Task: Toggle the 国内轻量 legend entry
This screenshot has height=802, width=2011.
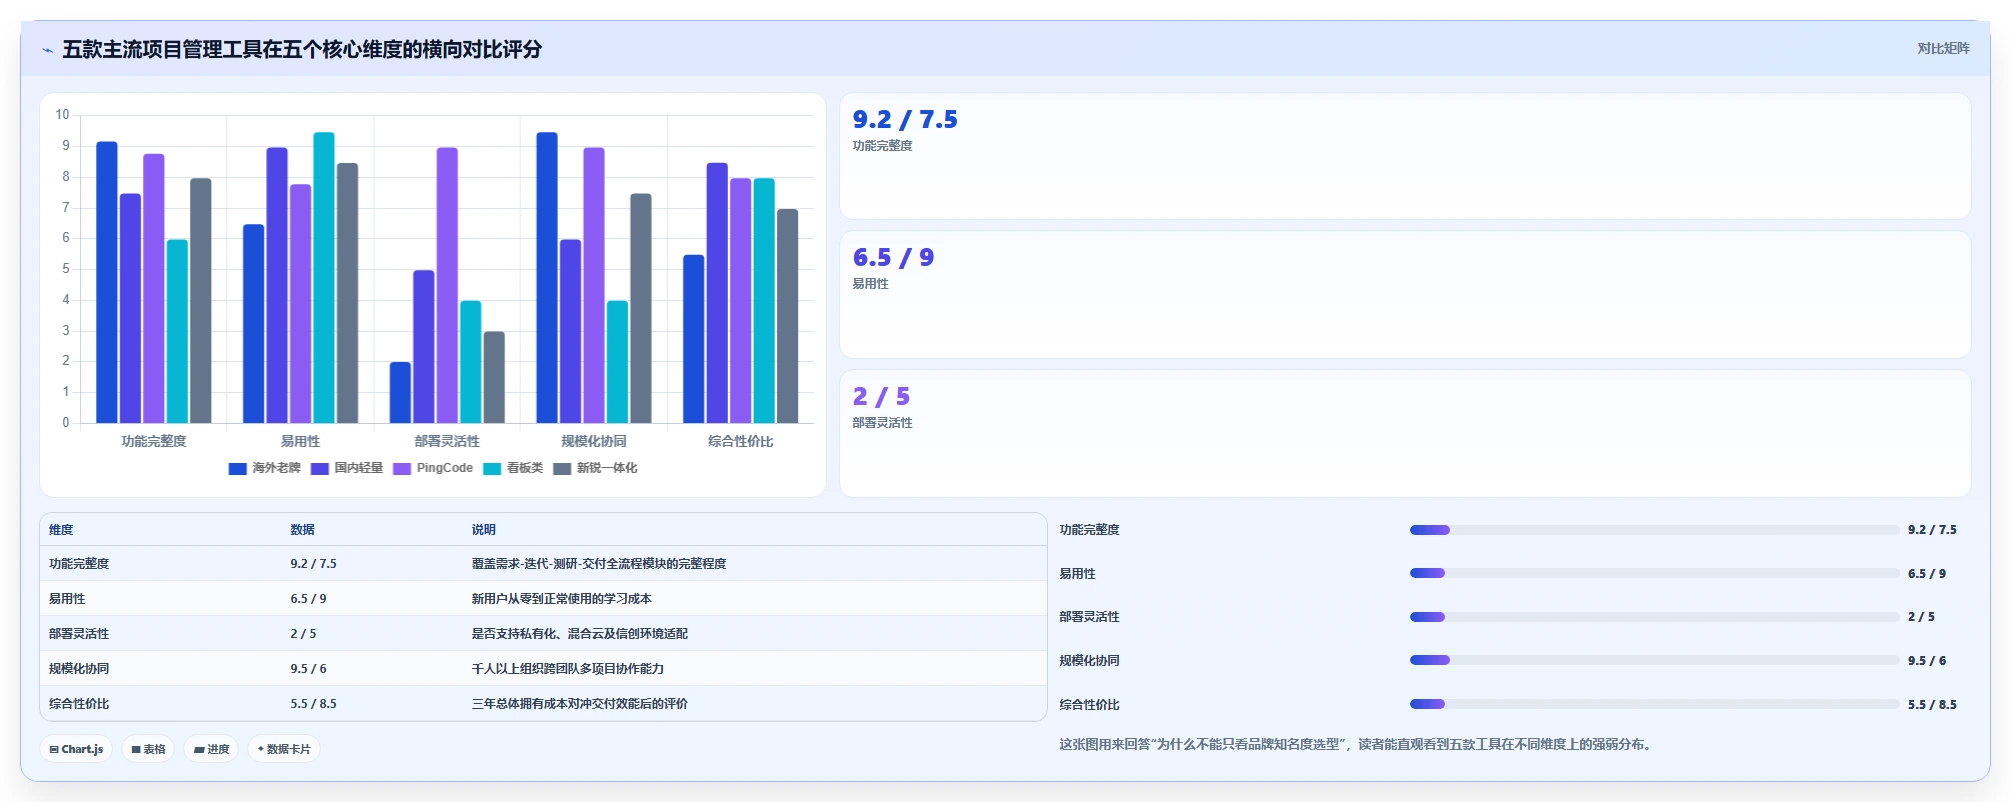Action: point(347,468)
